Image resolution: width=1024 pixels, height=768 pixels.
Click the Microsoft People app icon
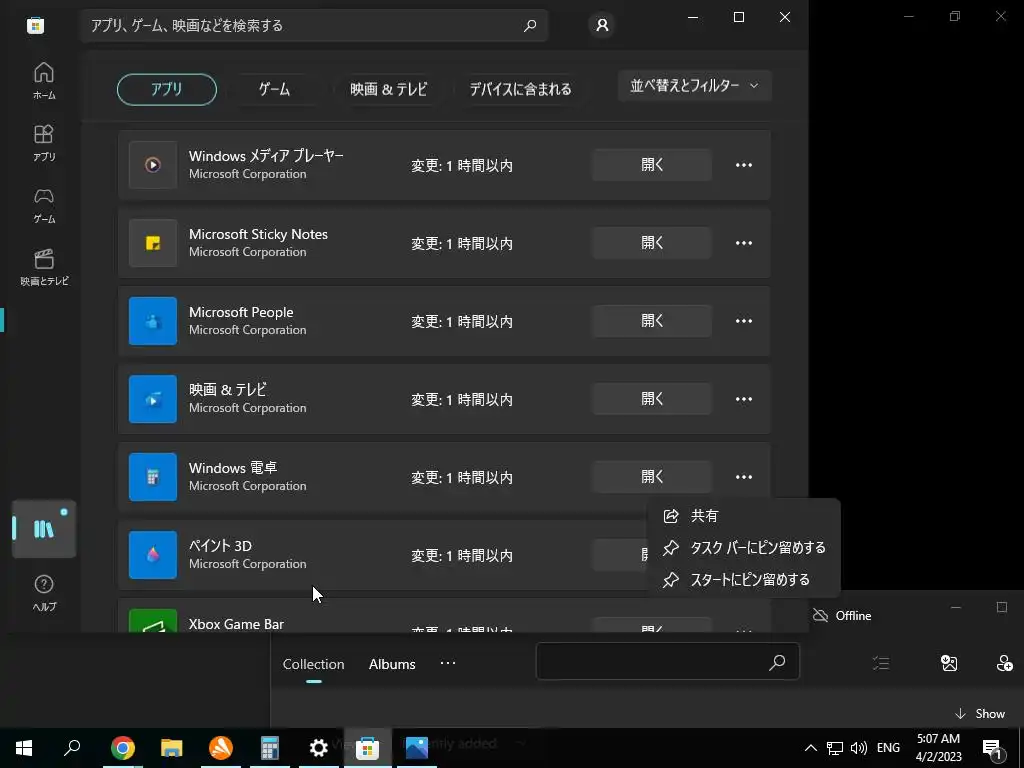click(153, 321)
